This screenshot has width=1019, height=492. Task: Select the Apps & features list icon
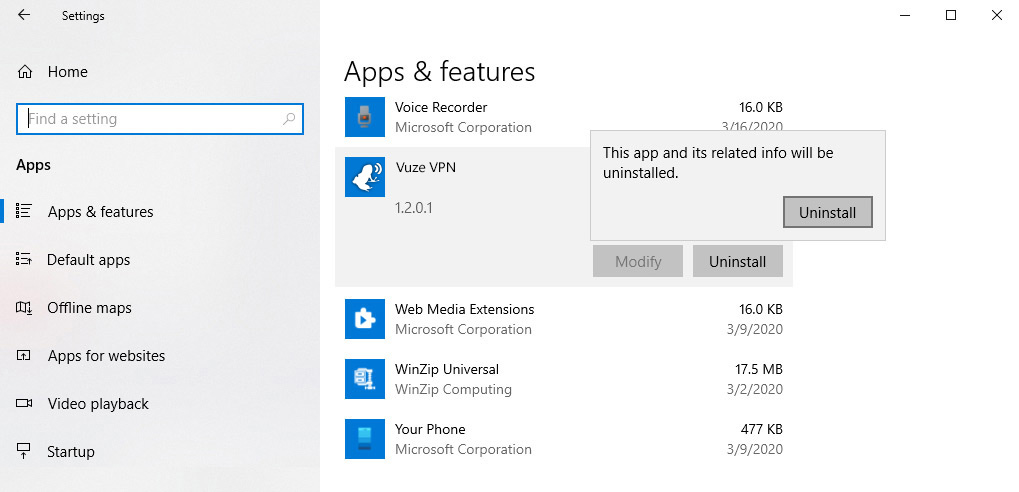(x=24, y=211)
